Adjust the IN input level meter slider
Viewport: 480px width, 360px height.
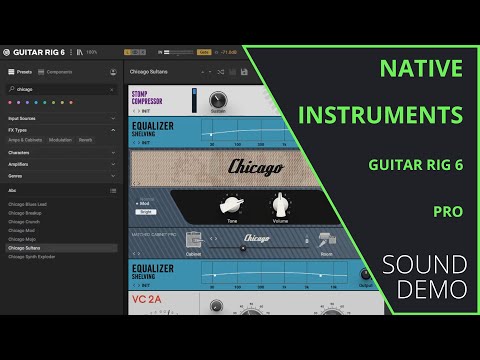point(179,52)
